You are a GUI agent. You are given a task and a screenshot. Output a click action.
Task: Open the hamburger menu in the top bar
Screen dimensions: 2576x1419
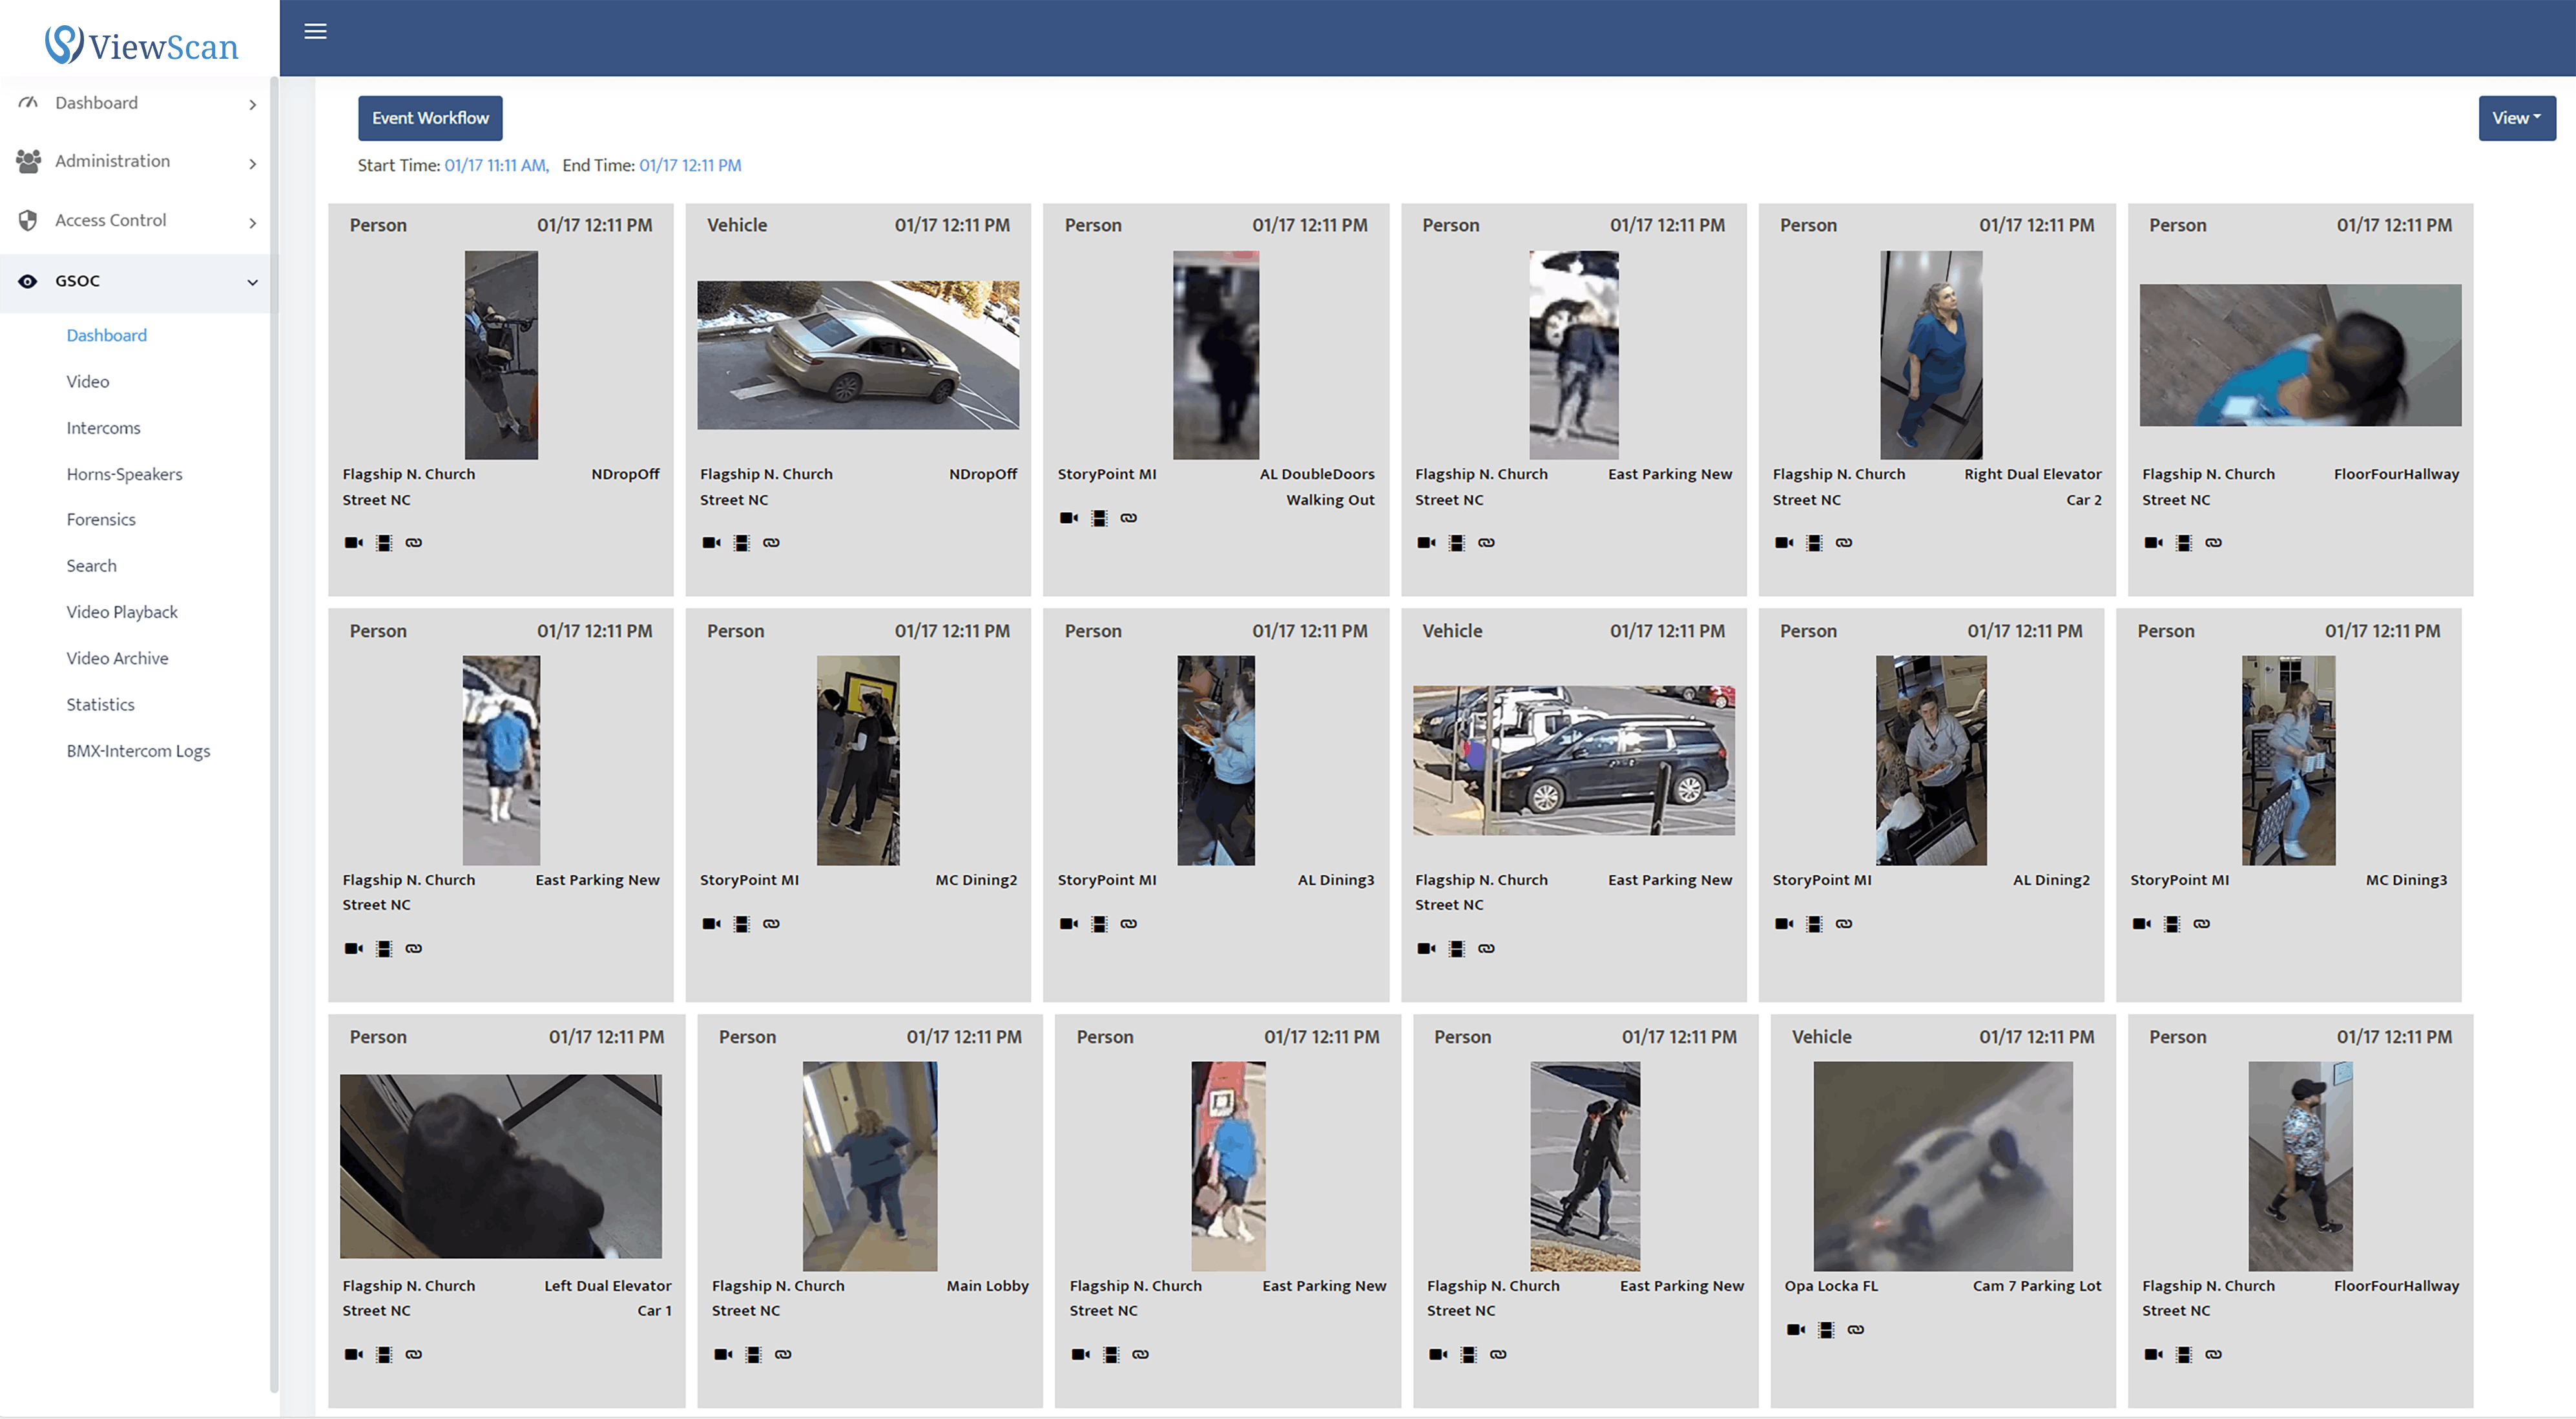click(x=316, y=31)
